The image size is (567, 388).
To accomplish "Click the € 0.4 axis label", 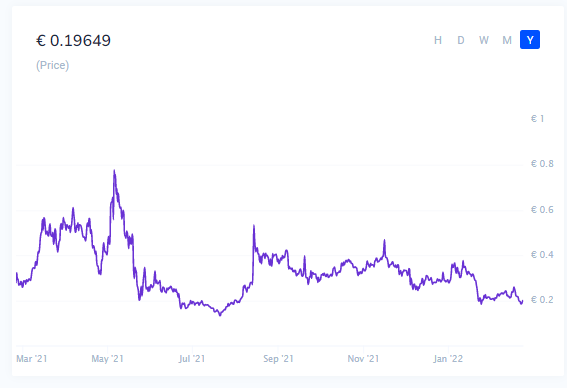I will [542, 255].
